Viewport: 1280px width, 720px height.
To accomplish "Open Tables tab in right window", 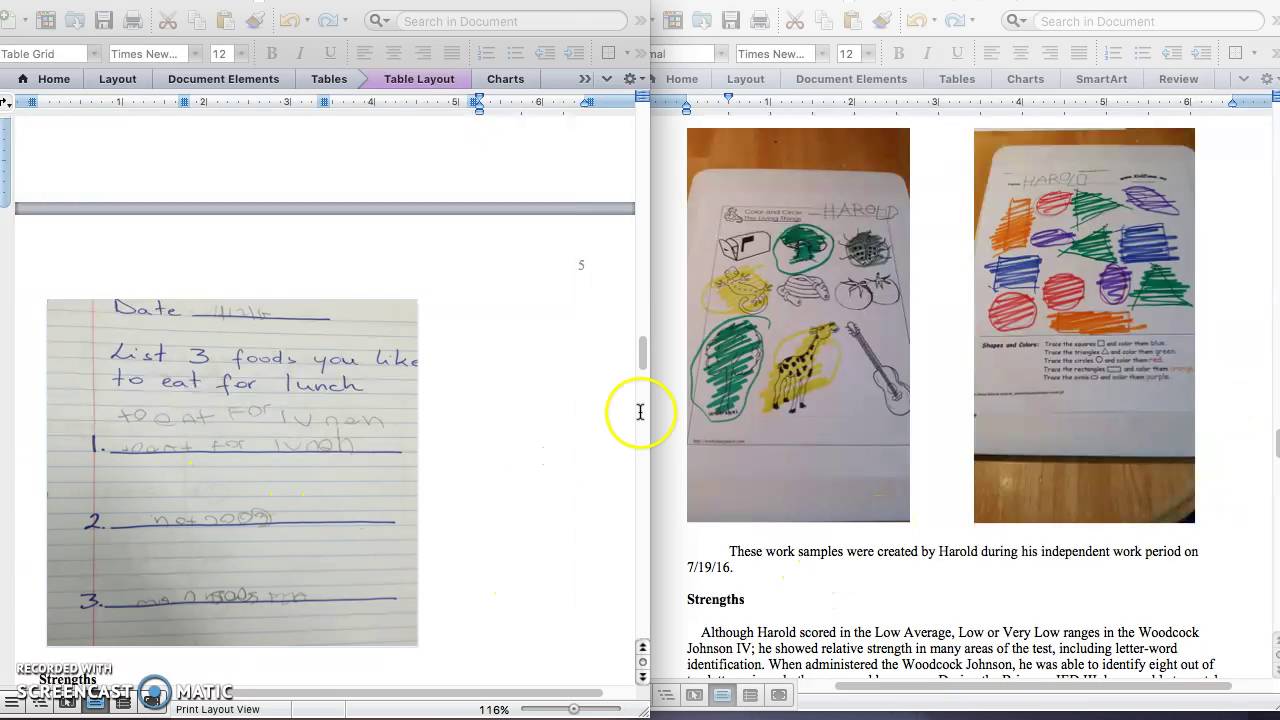I will coord(957,79).
